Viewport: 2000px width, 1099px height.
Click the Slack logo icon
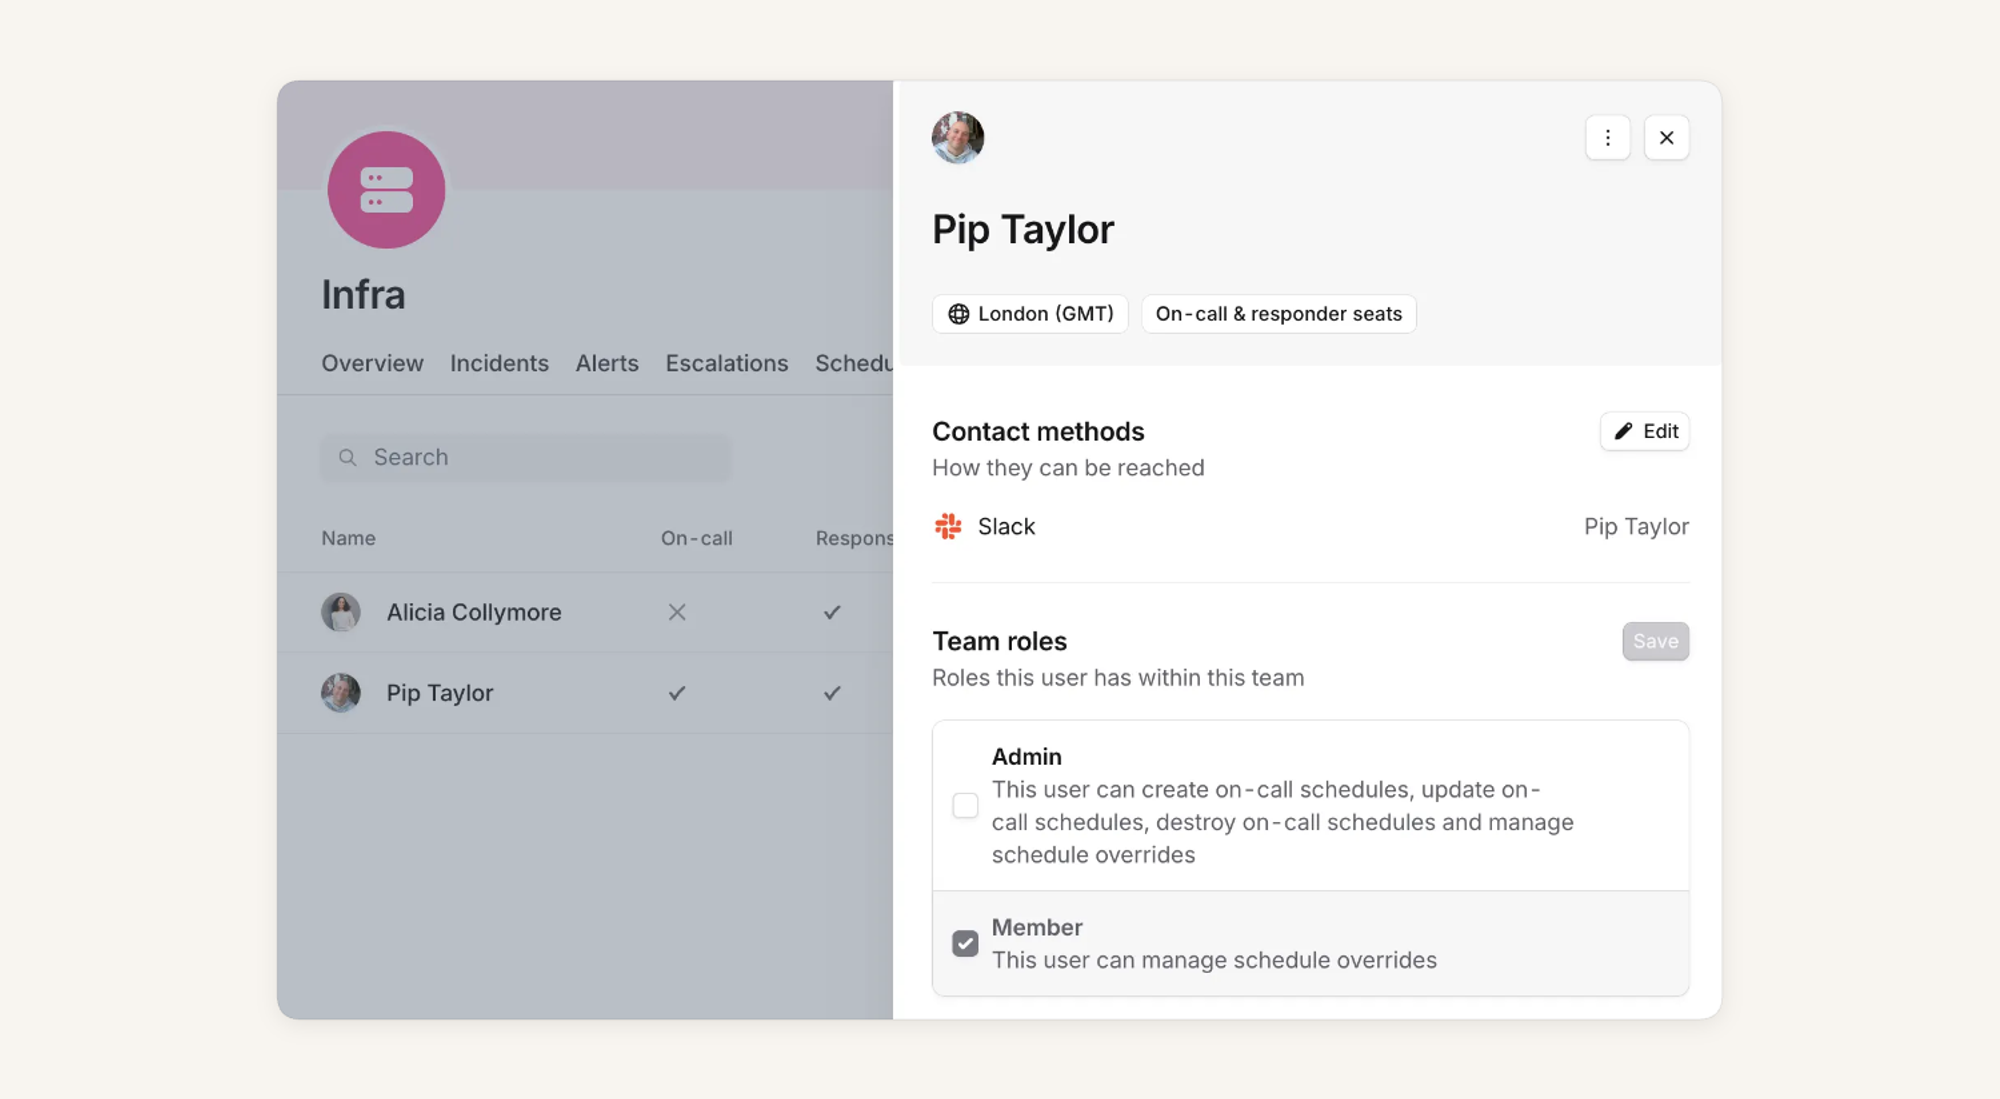point(948,526)
